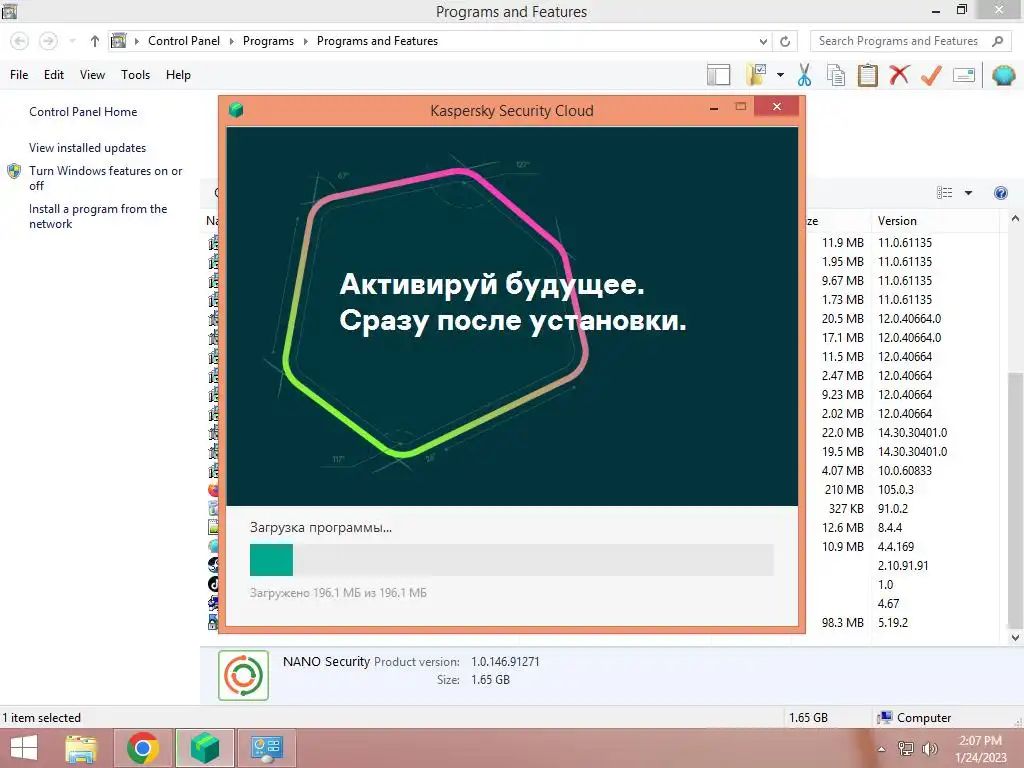Open the recent locations dropdown
The image size is (1024, 768).
(x=72, y=41)
